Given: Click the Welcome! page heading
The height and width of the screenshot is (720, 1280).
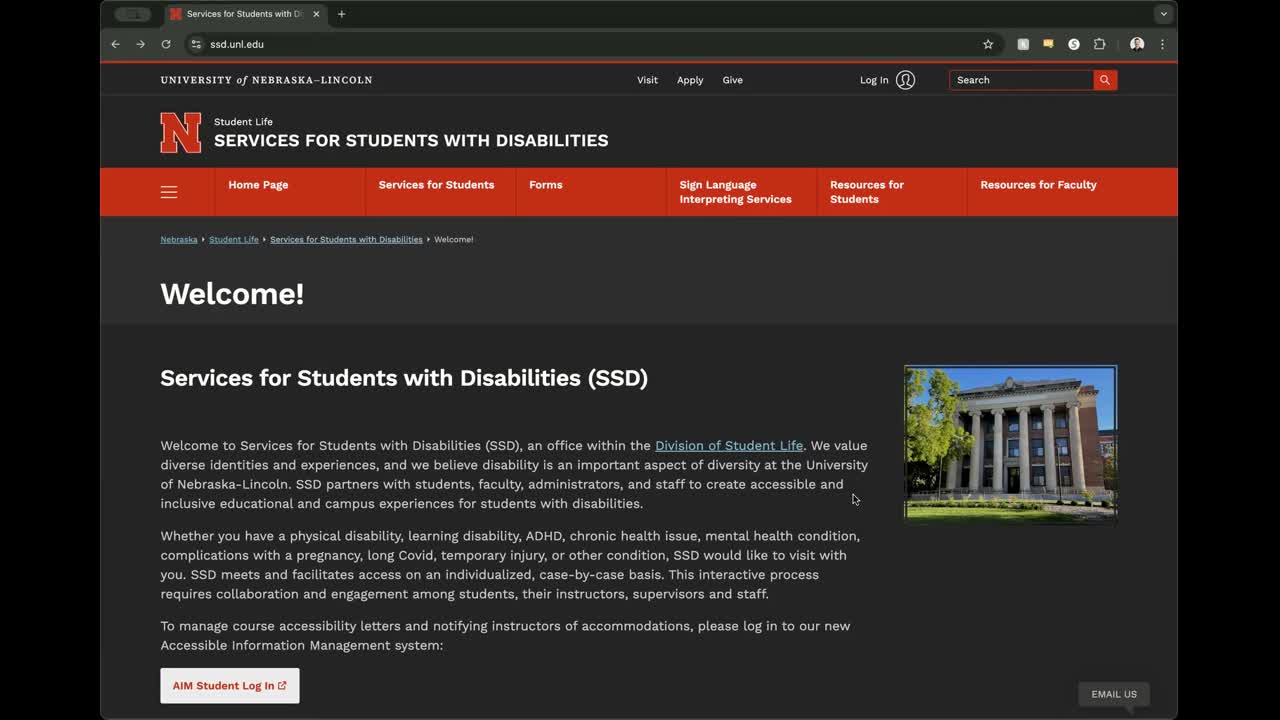Looking at the screenshot, I should (x=232, y=294).
